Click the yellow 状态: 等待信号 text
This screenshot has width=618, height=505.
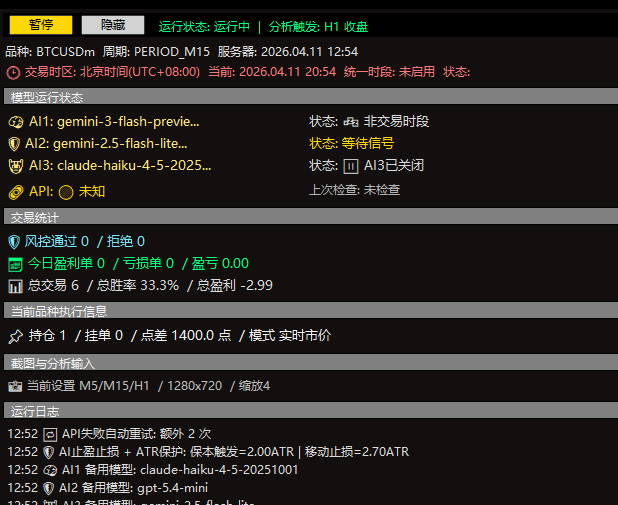click(352, 143)
